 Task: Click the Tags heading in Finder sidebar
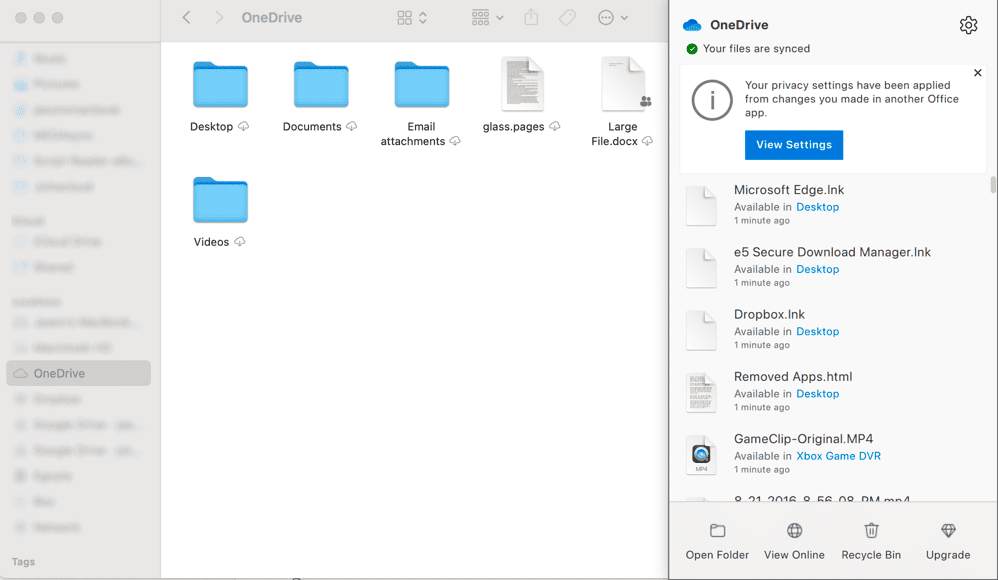point(24,562)
